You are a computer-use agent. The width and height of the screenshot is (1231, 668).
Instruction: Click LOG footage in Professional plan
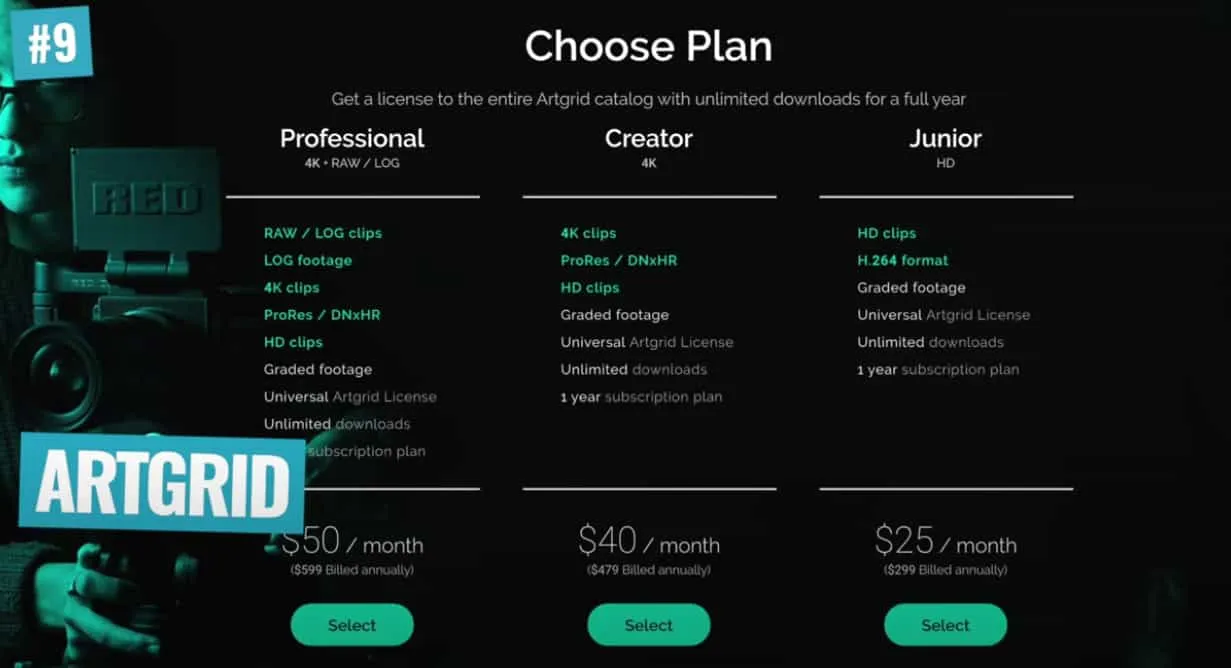click(x=308, y=260)
